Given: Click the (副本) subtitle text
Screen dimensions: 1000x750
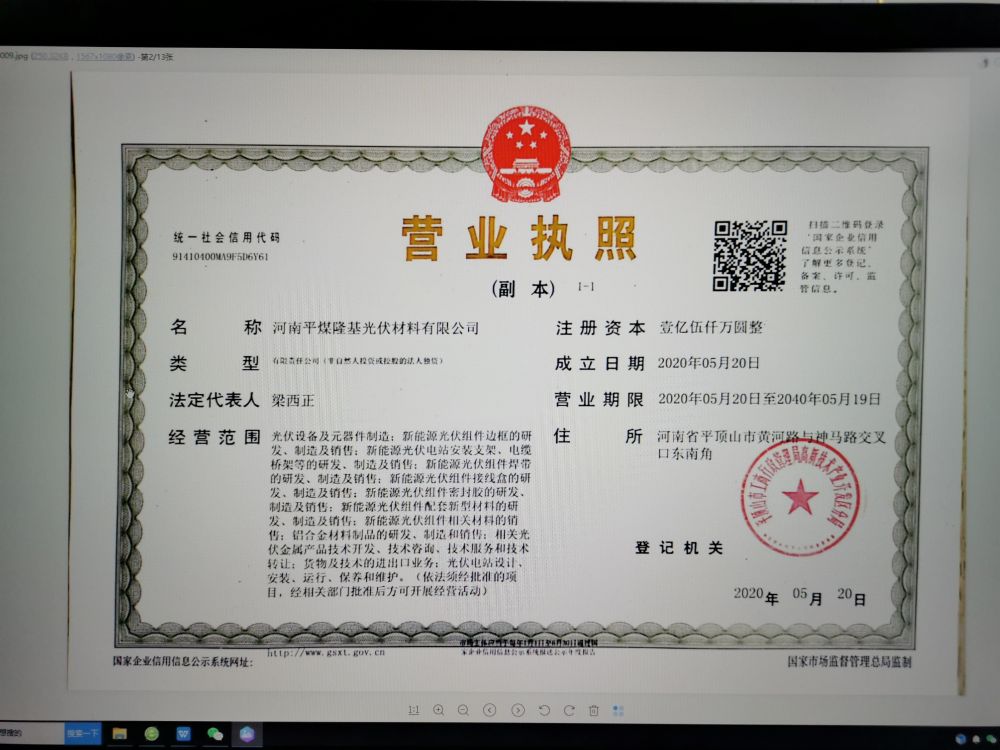Looking at the screenshot, I should pos(524,289).
